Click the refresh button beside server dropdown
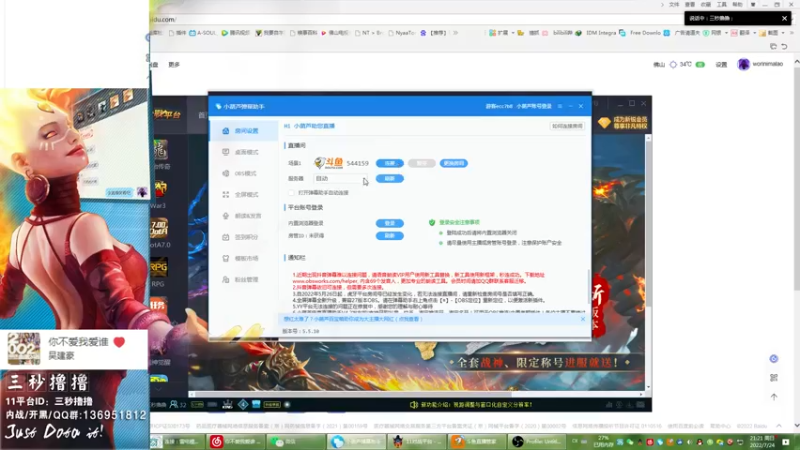 coord(390,179)
